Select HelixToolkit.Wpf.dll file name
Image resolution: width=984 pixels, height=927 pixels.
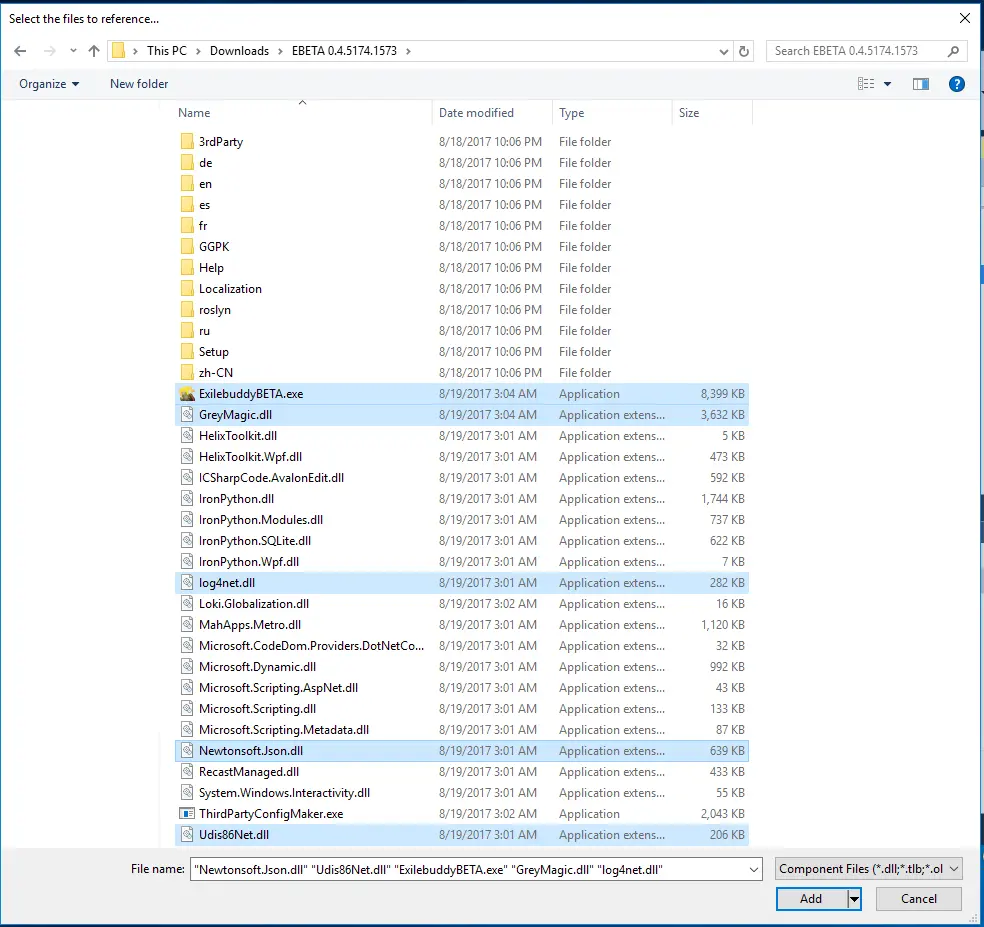pyautogui.click(x=250, y=457)
